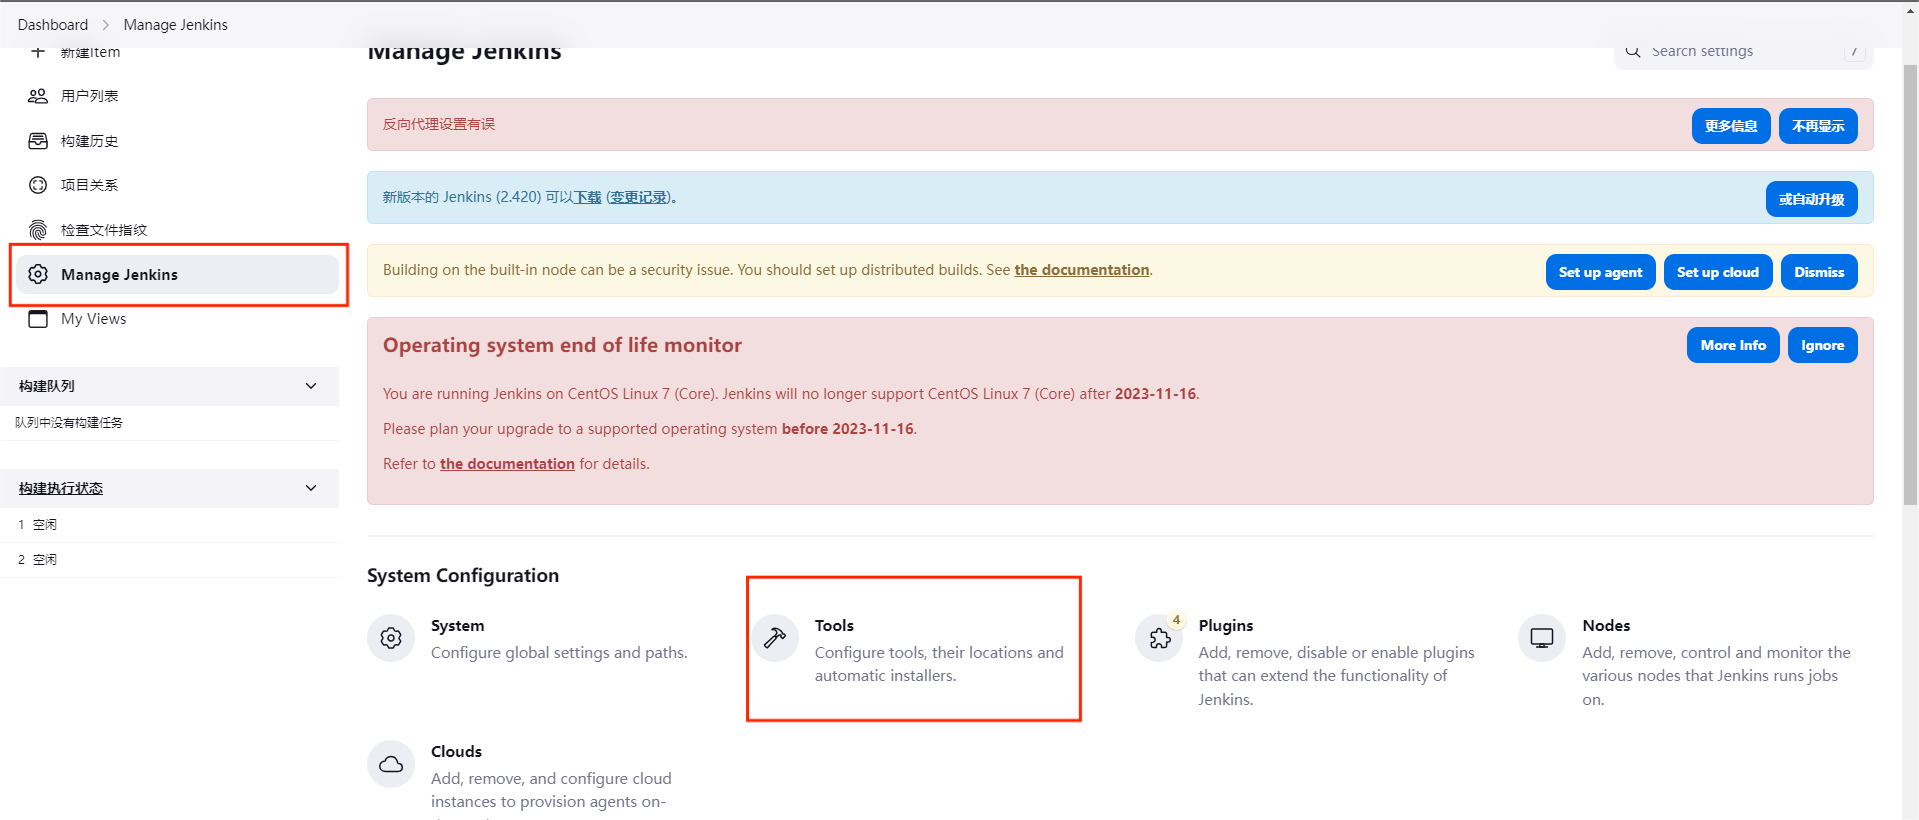Select Manage Jenkins sidebar item

tap(178, 274)
